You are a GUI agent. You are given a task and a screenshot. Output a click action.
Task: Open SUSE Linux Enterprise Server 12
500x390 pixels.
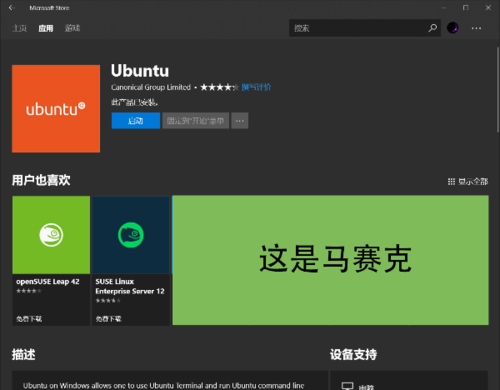click(131, 261)
